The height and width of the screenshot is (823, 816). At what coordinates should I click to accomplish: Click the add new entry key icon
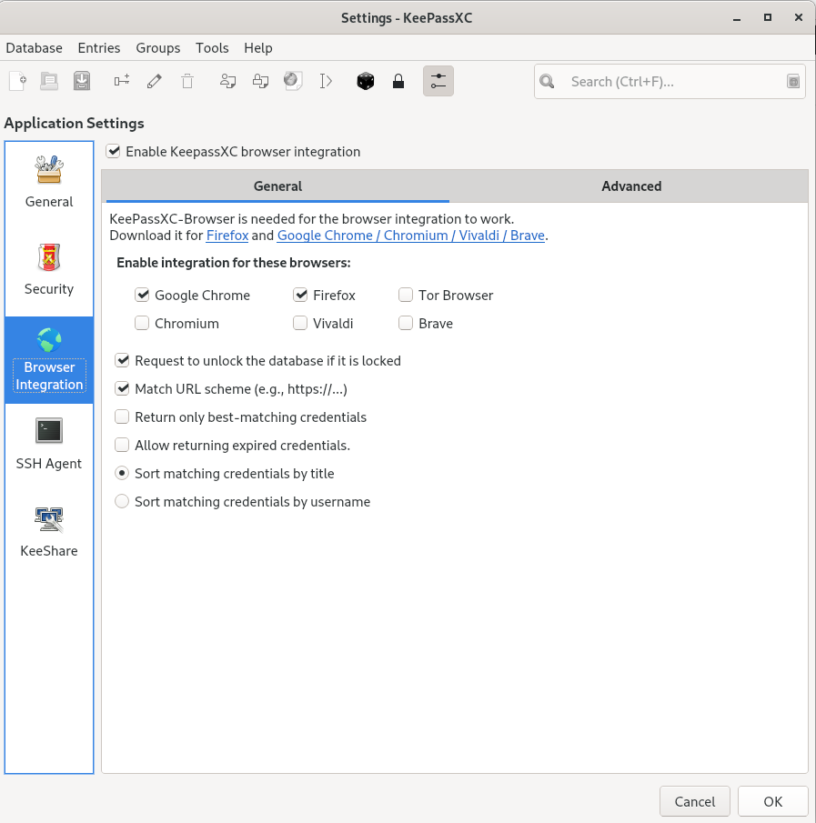click(x=121, y=81)
